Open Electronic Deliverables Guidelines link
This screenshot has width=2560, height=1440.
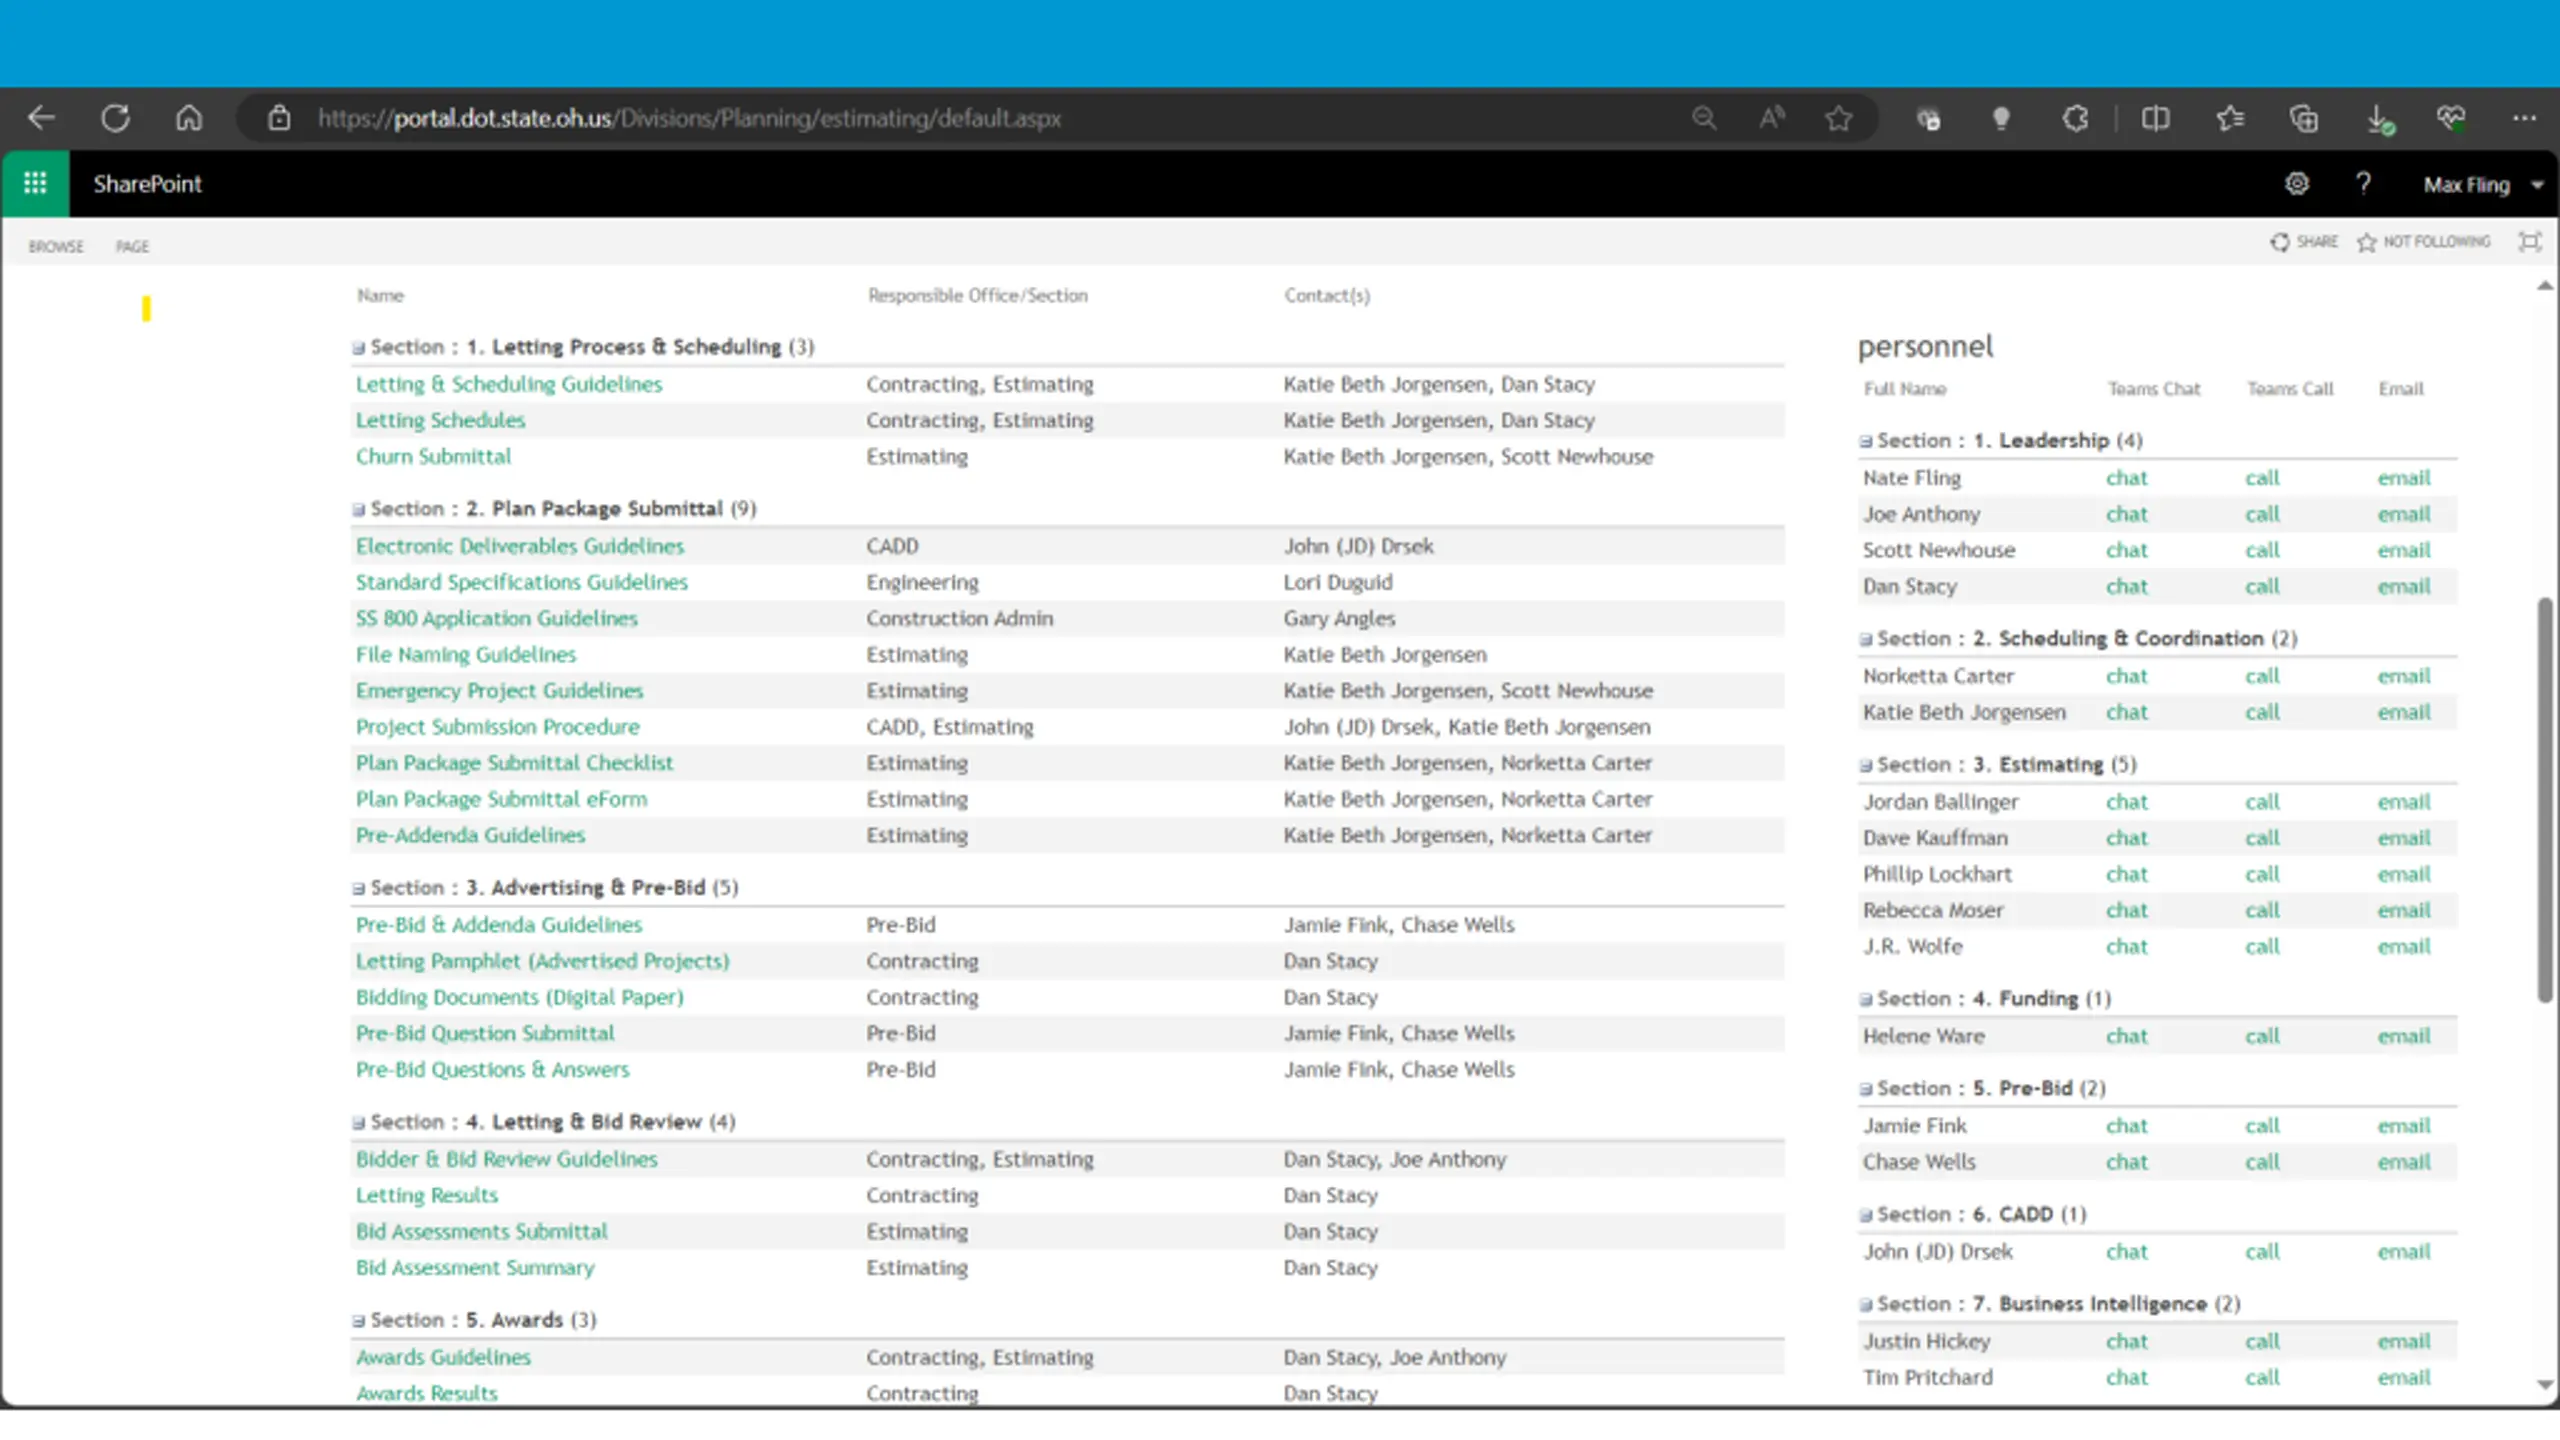[x=520, y=546]
